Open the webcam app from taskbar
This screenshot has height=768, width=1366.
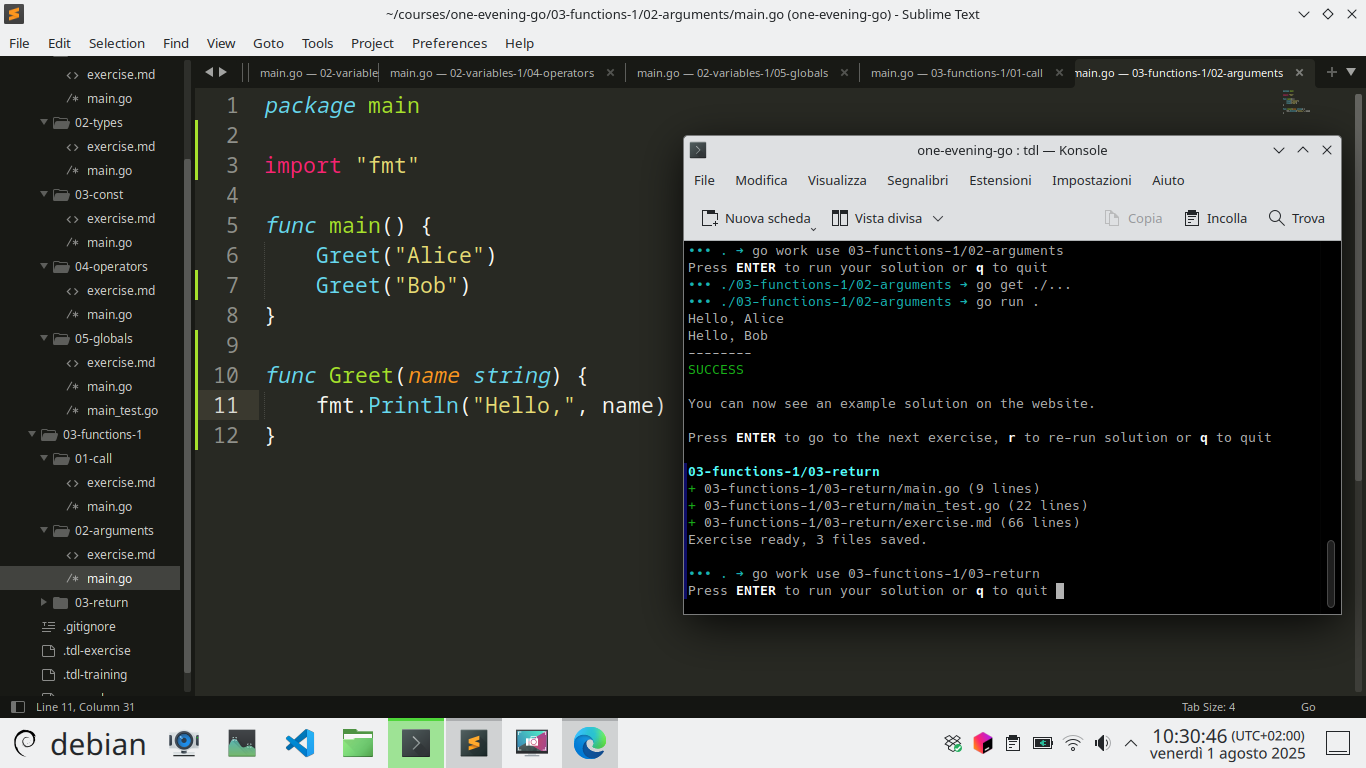tap(184, 743)
